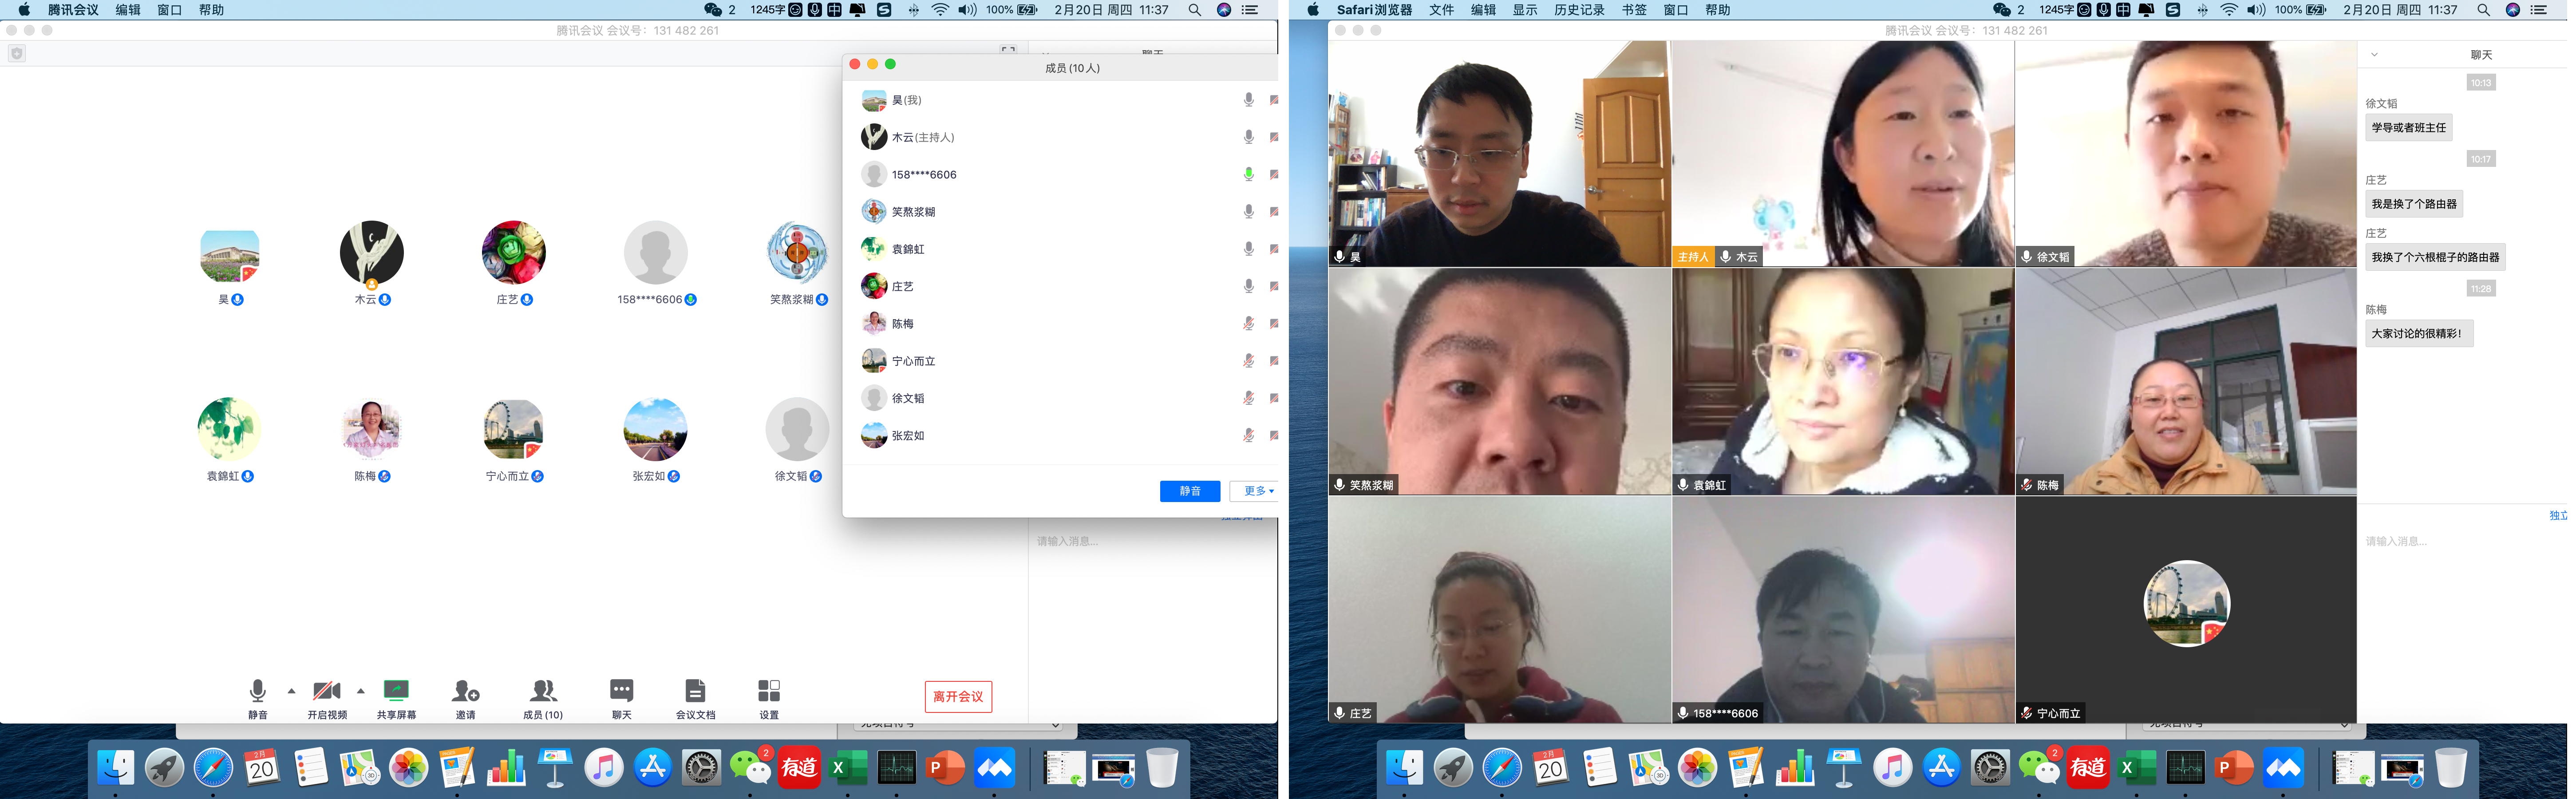Viewport: 2576px width, 799px height.
Task: Open the 文件 menu in Safari's menu bar
Action: (x=1442, y=10)
